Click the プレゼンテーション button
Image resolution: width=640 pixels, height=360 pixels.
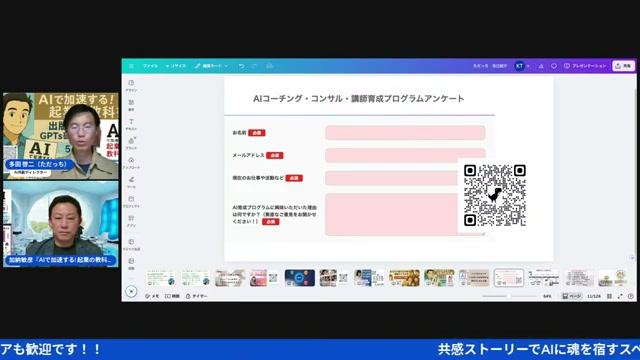[585, 66]
